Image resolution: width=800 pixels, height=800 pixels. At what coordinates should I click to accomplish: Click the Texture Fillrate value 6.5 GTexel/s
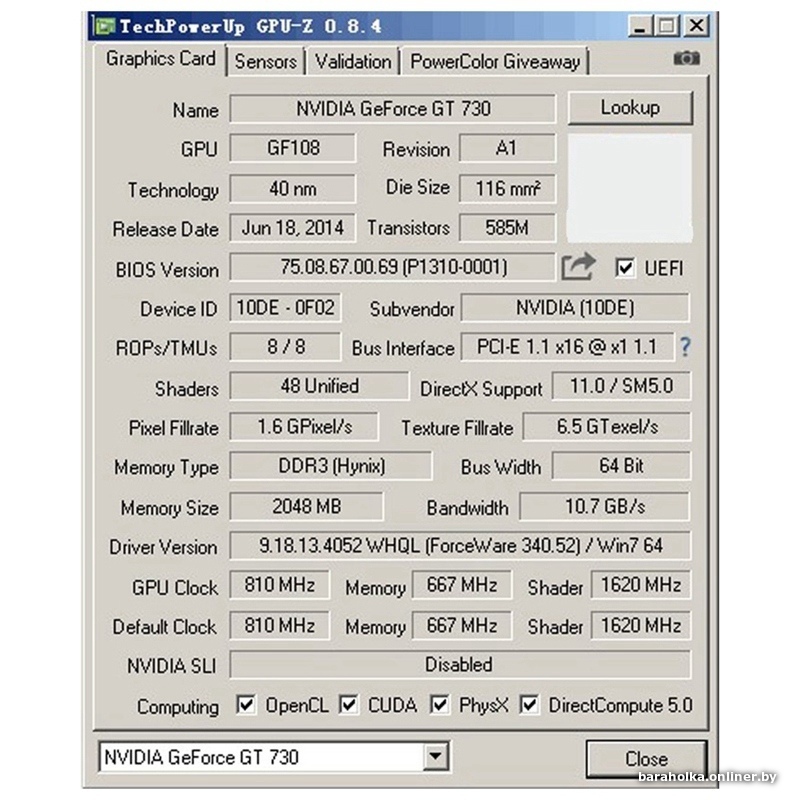[607, 427]
